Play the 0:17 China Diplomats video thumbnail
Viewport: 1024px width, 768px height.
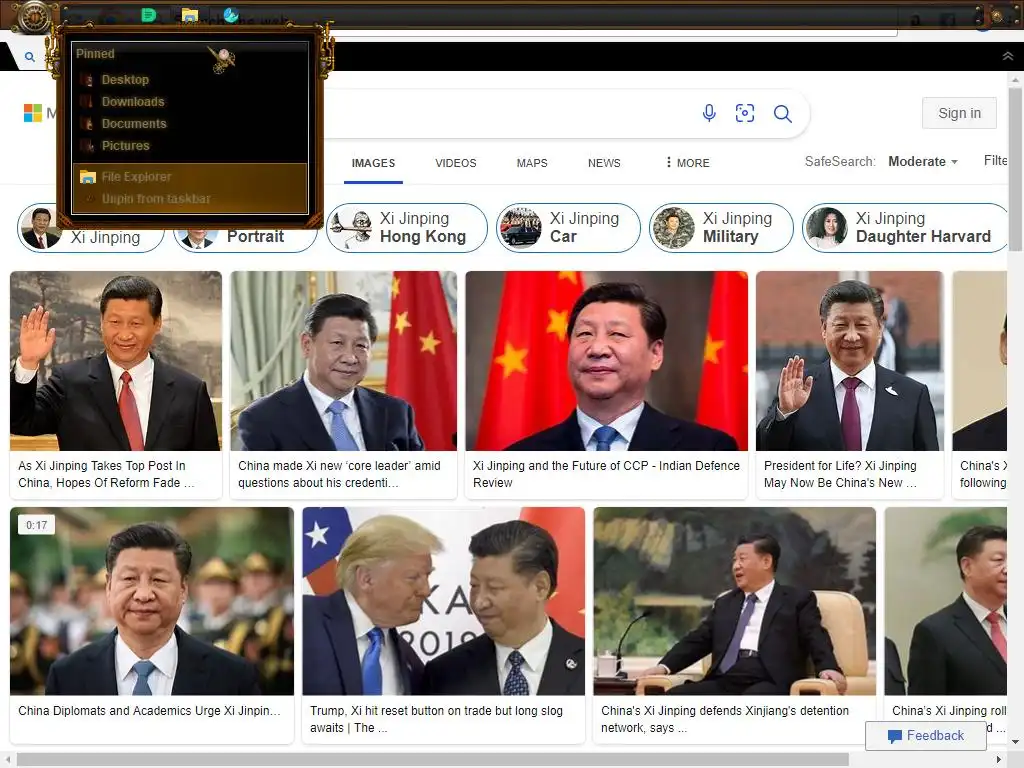[x=152, y=601]
